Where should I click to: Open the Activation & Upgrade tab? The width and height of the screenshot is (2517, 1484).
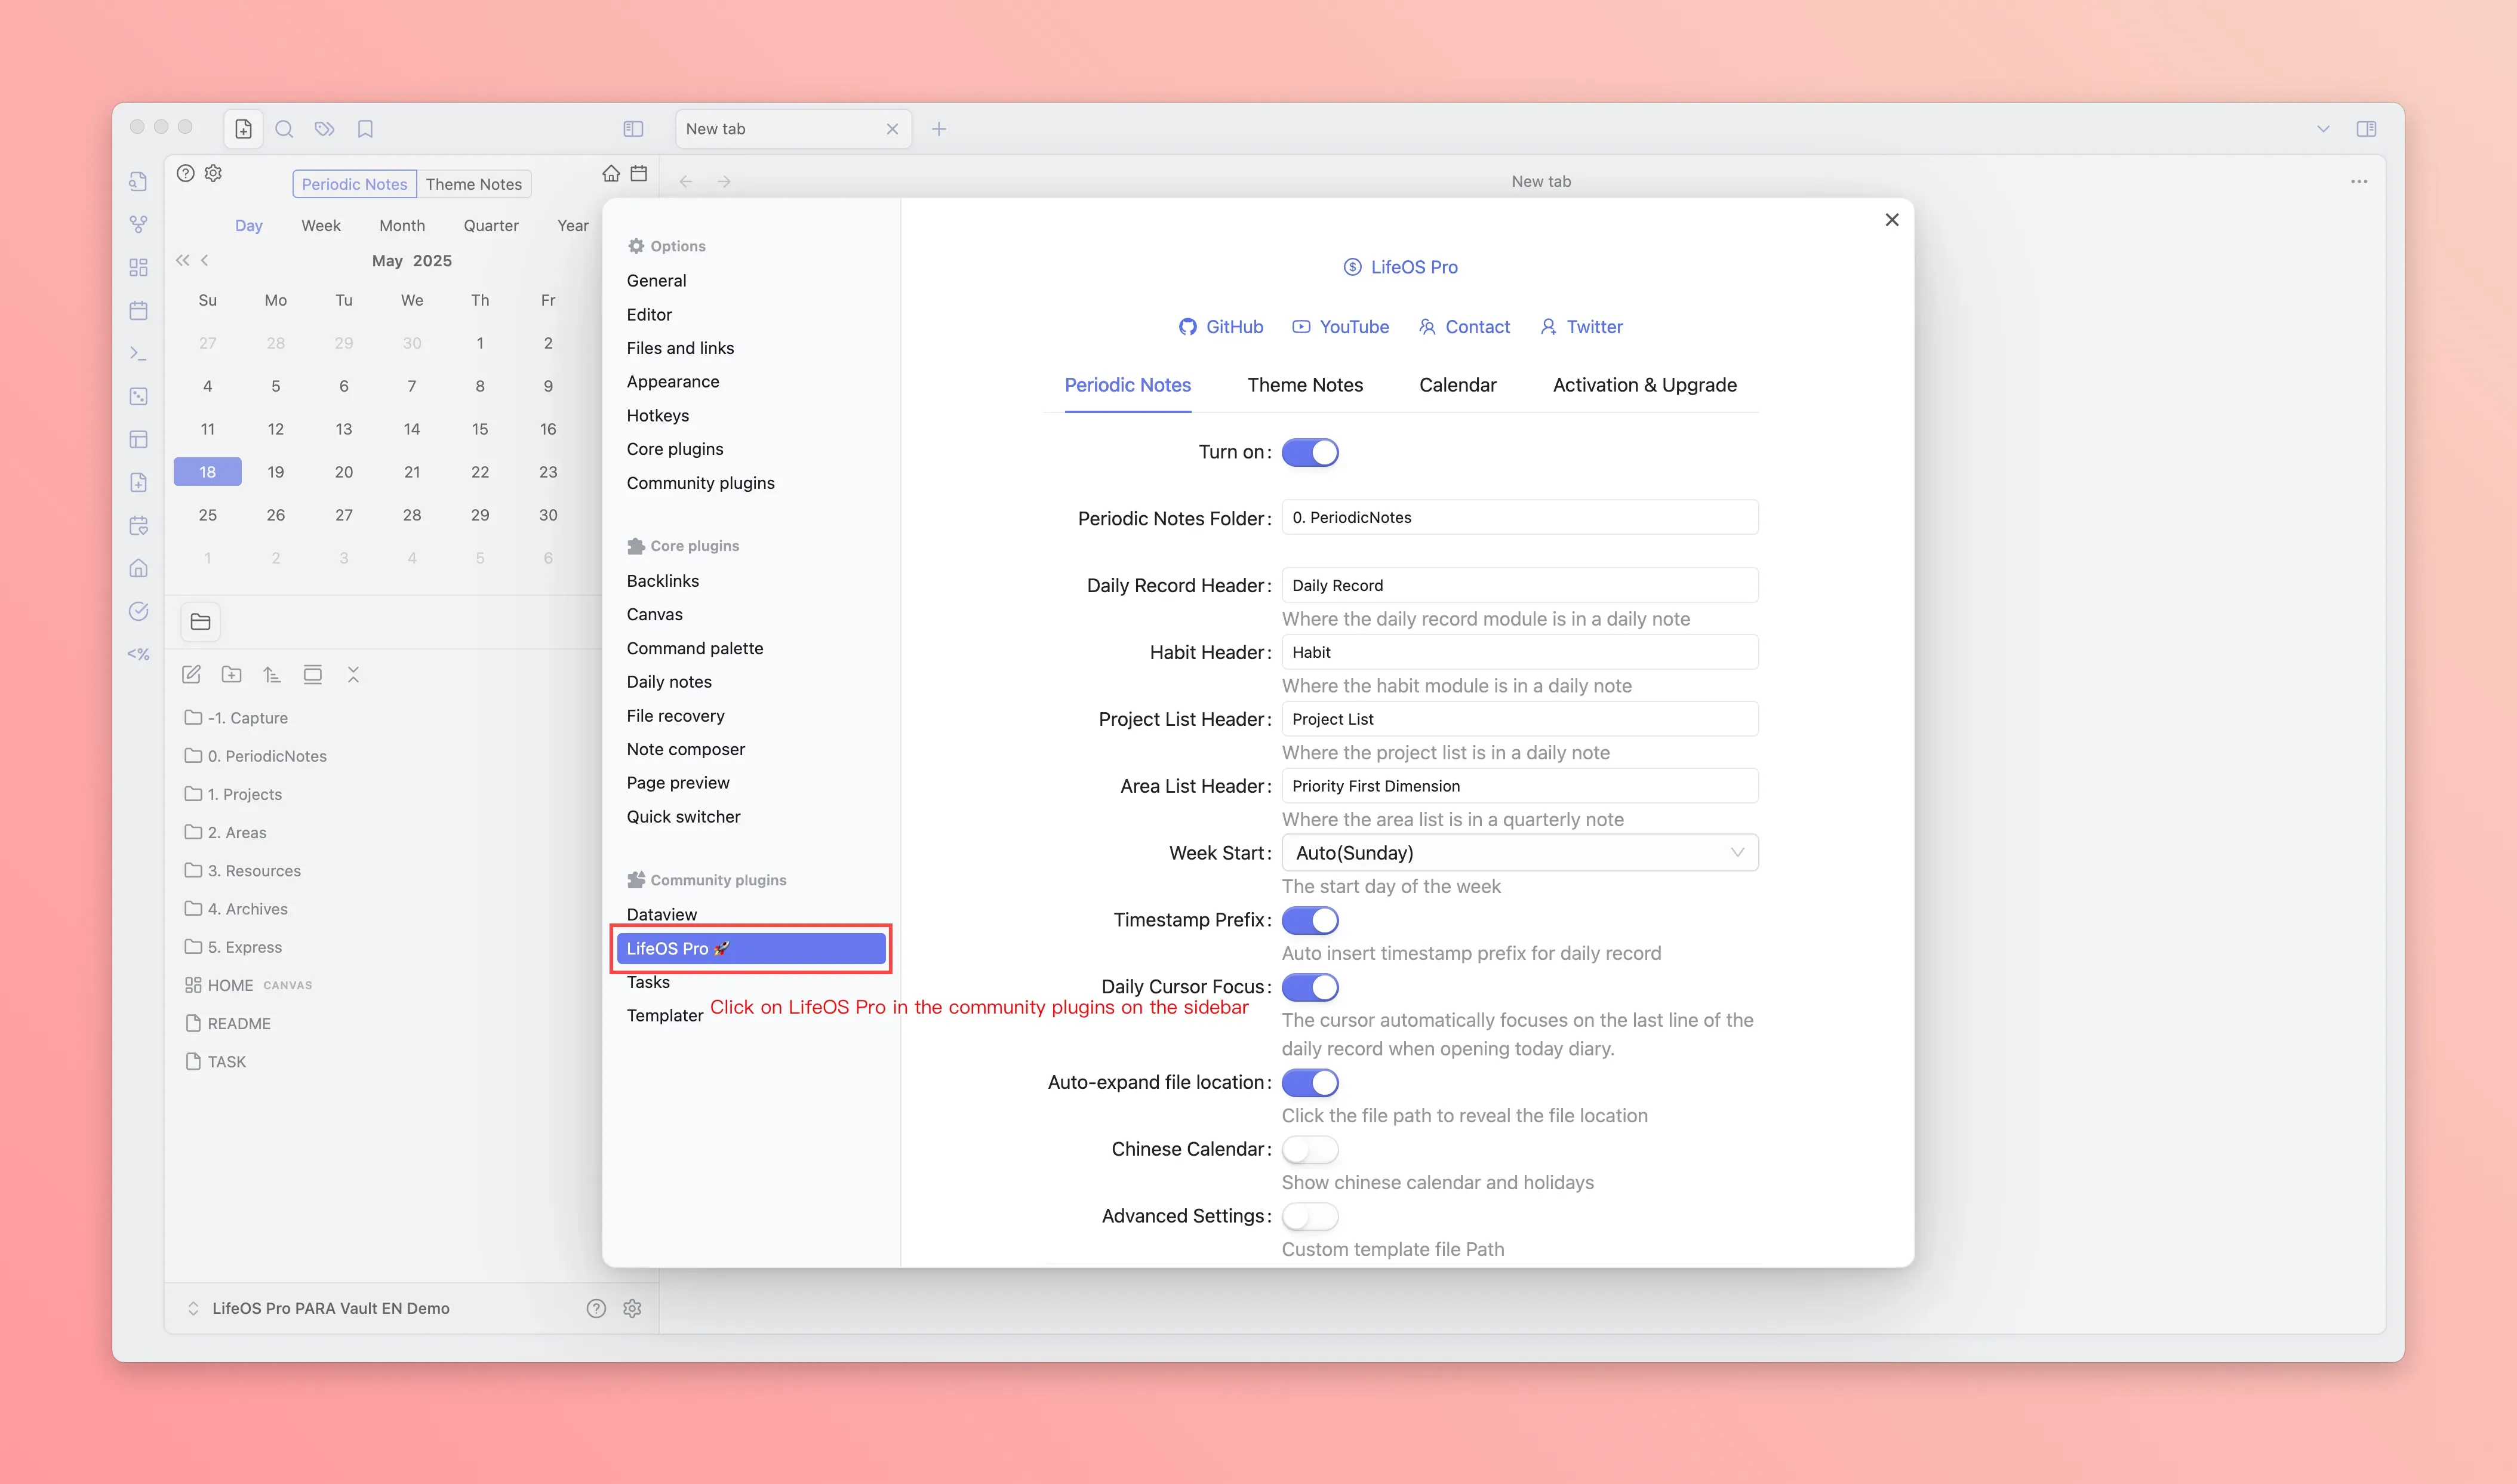1644,385
